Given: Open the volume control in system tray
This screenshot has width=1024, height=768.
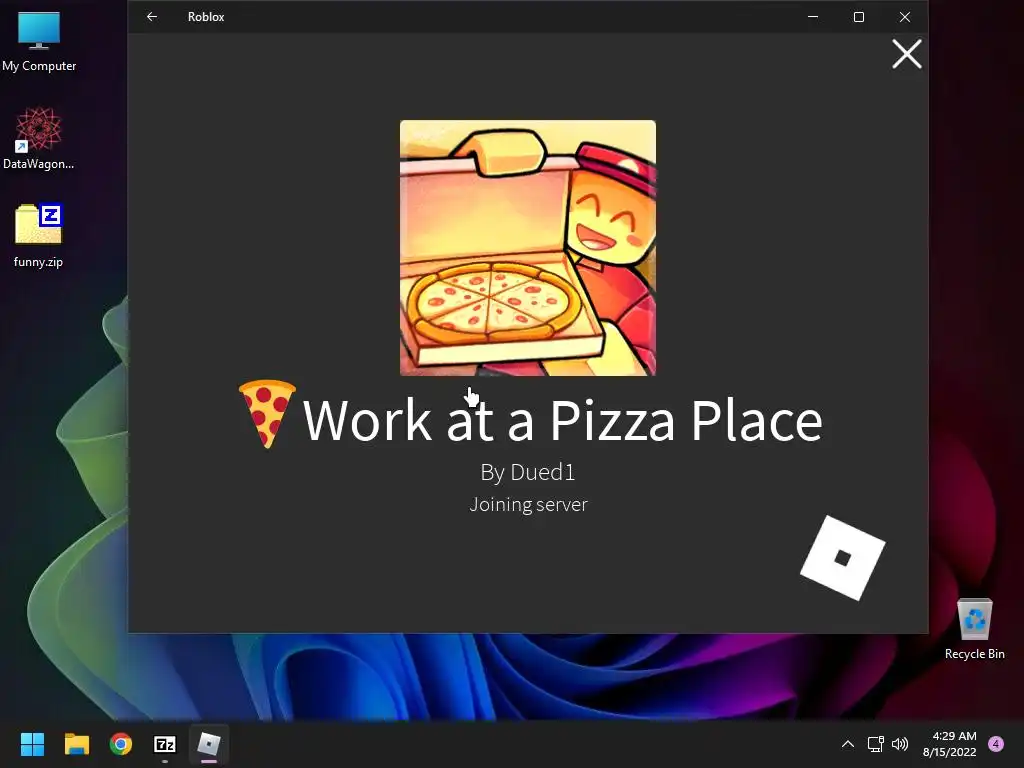Looking at the screenshot, I should [x=900, y=744].
